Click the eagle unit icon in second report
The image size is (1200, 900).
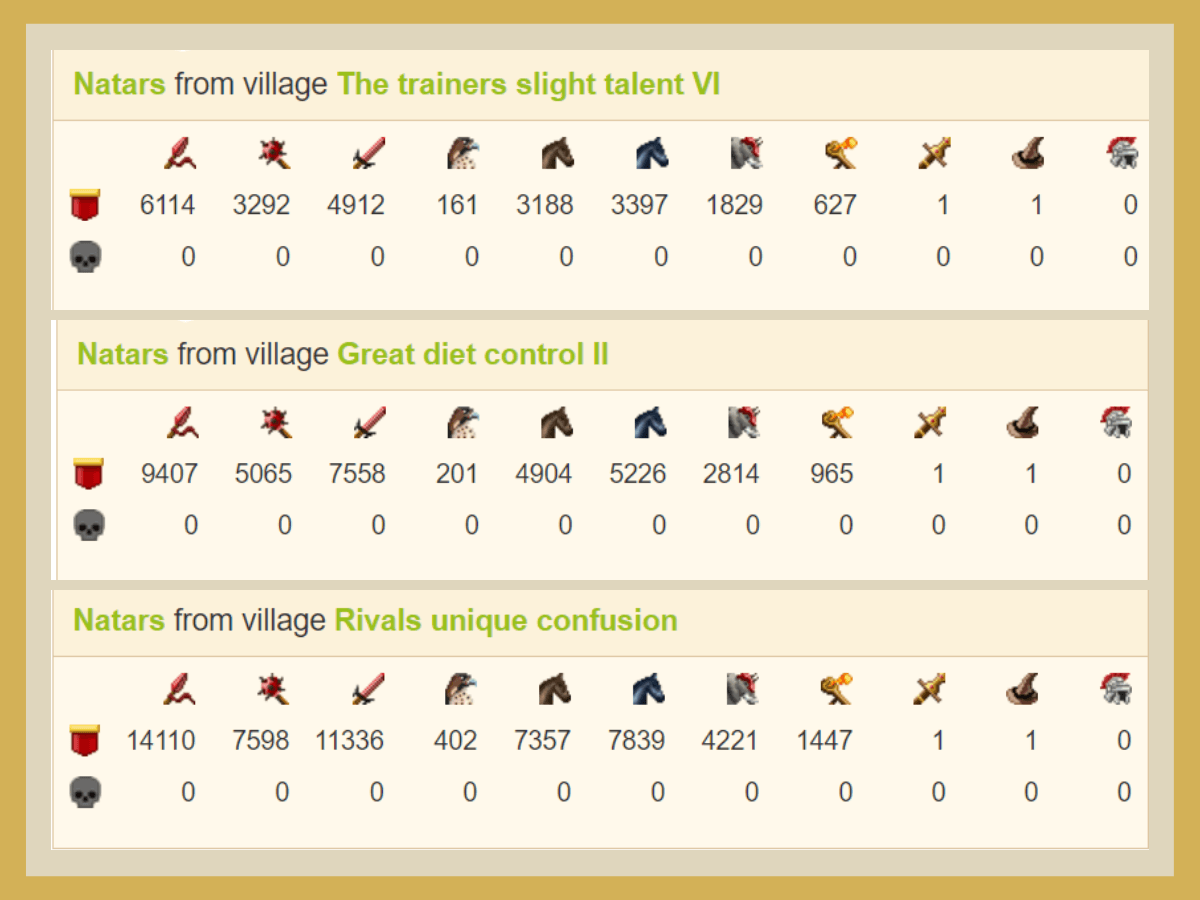coord(463,423)
